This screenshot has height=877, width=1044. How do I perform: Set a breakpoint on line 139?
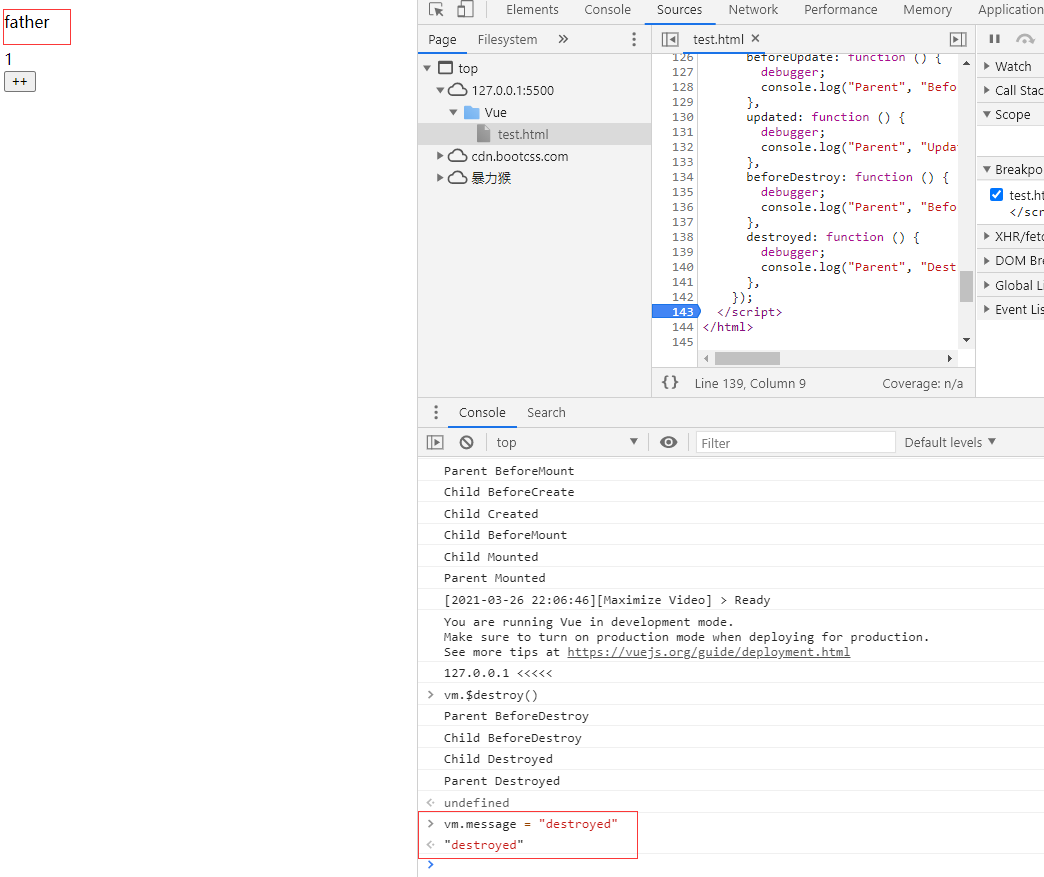(x=682, y=252)
